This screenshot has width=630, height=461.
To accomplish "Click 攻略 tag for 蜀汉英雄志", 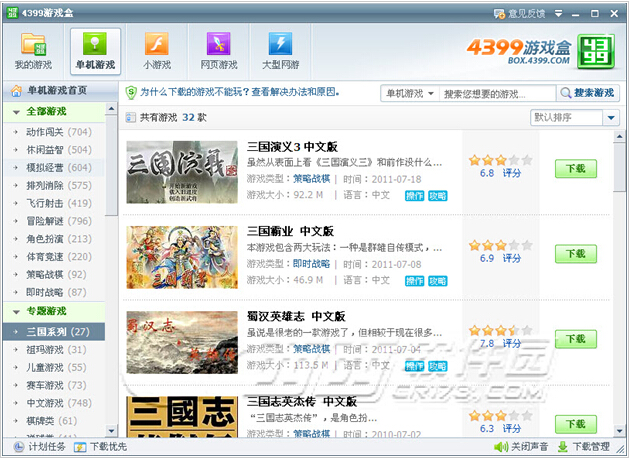I will [438, 366].
